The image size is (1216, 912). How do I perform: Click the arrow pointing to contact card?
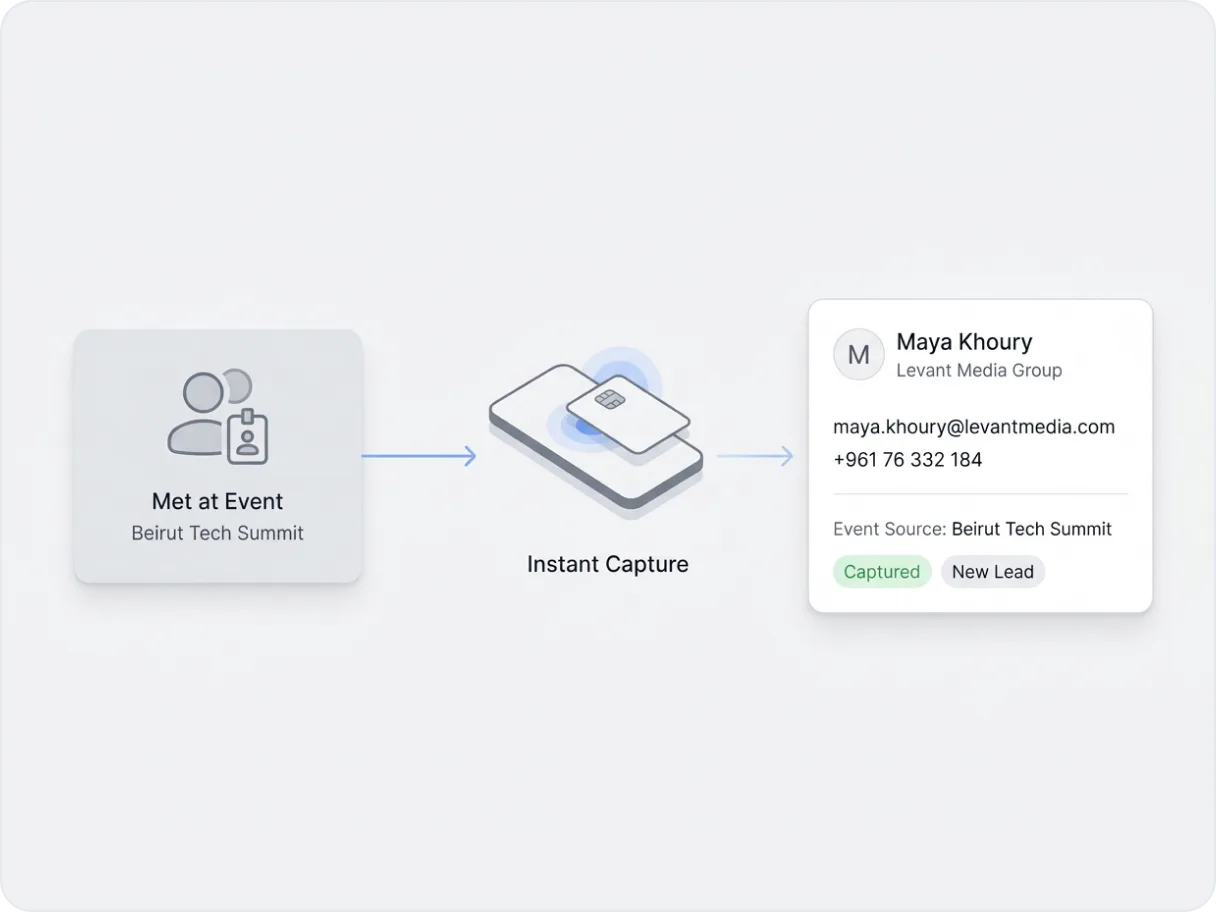pos(755,457)
